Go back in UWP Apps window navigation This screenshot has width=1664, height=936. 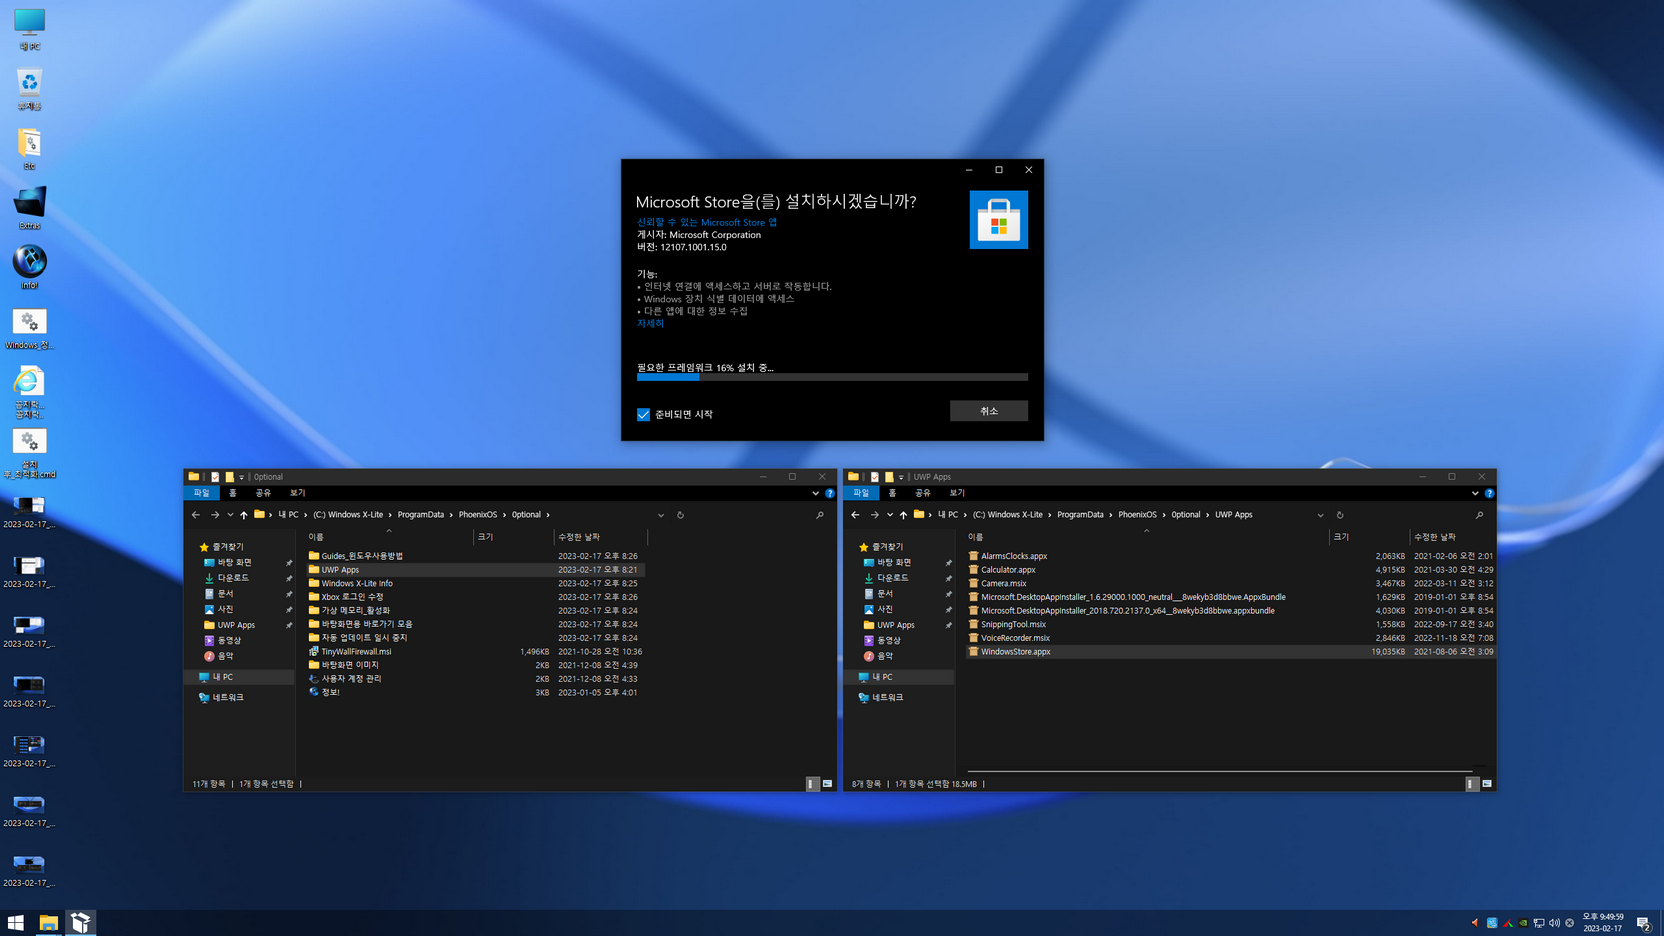pos(855,515)
